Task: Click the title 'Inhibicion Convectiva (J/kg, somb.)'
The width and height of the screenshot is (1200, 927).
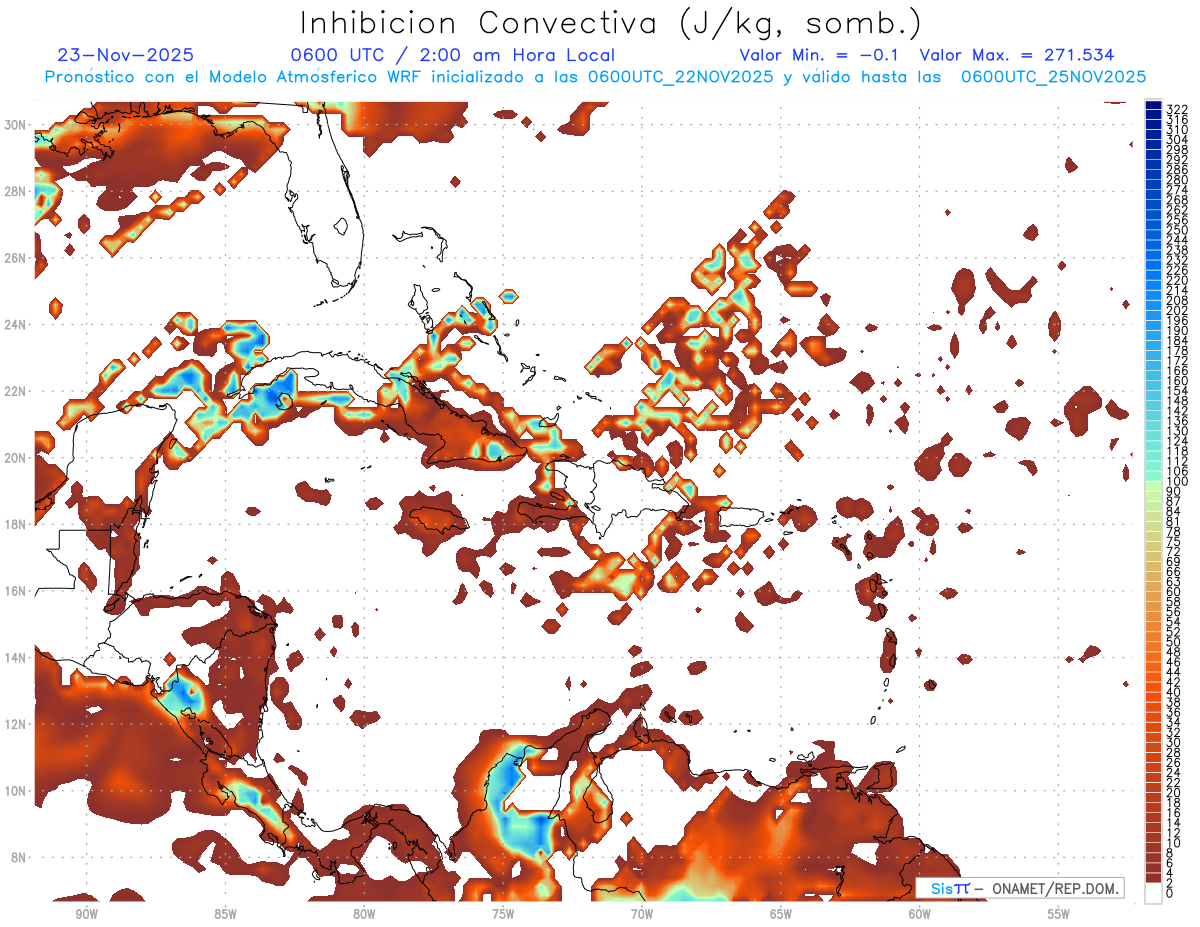Action: pos(612,24)
